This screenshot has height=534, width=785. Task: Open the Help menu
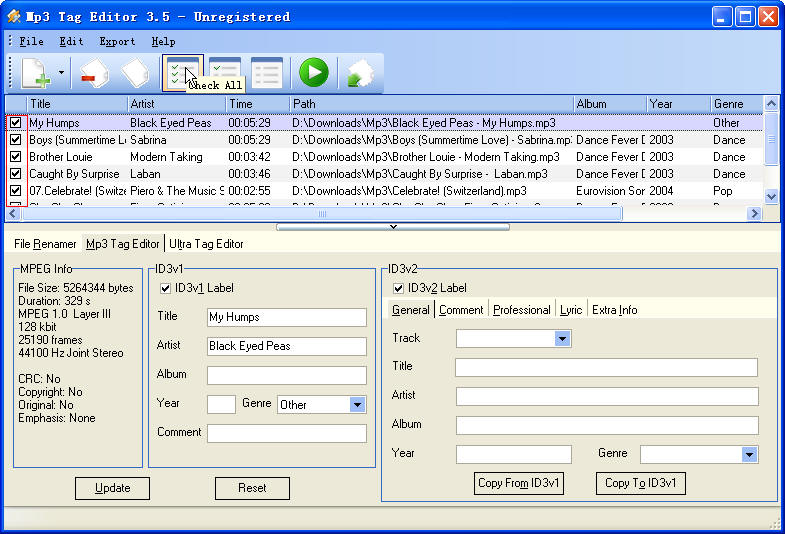163,42
